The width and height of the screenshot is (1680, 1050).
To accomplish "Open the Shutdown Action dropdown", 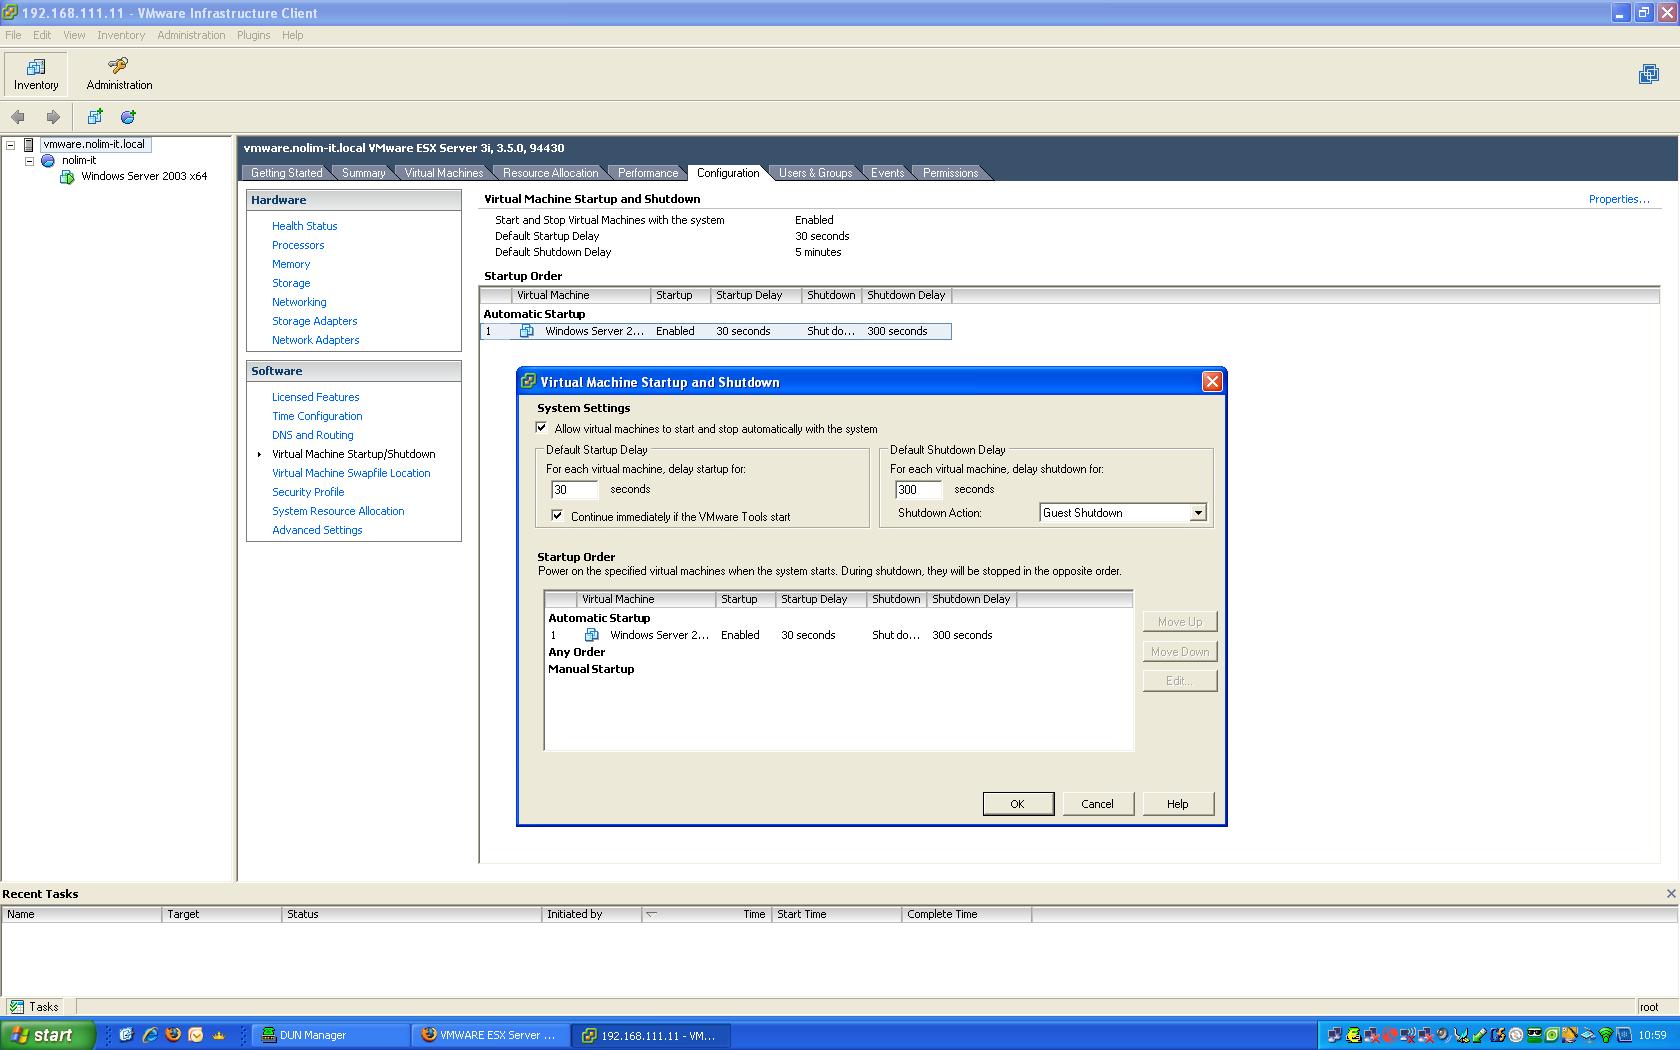I will pos(1197,512).
